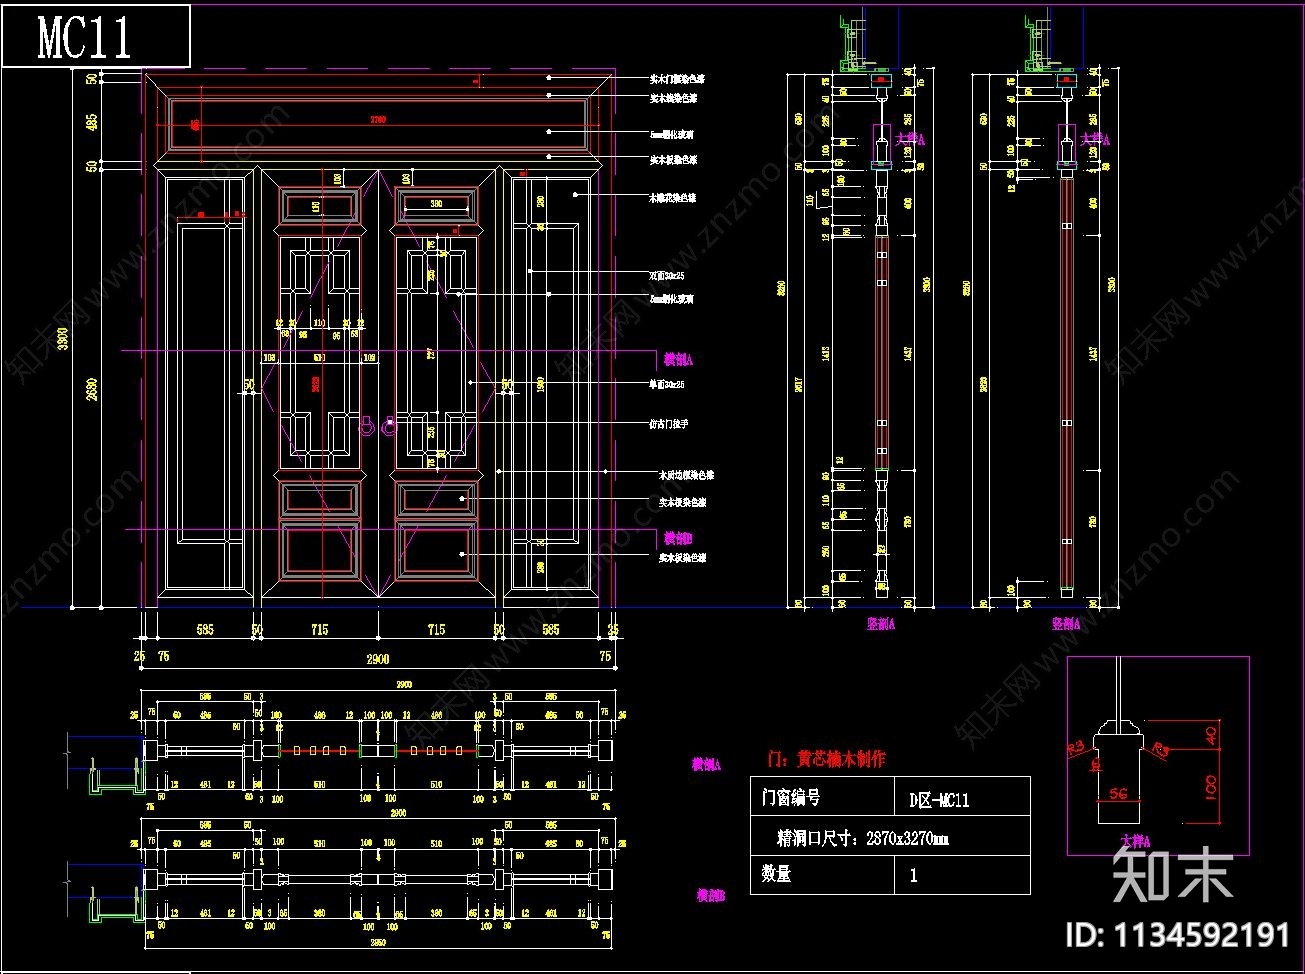Image resolution: width=1305 pixels, height=974 pixels.
Task: Click the 单面30x25 annotation
Action: (667, 384)
